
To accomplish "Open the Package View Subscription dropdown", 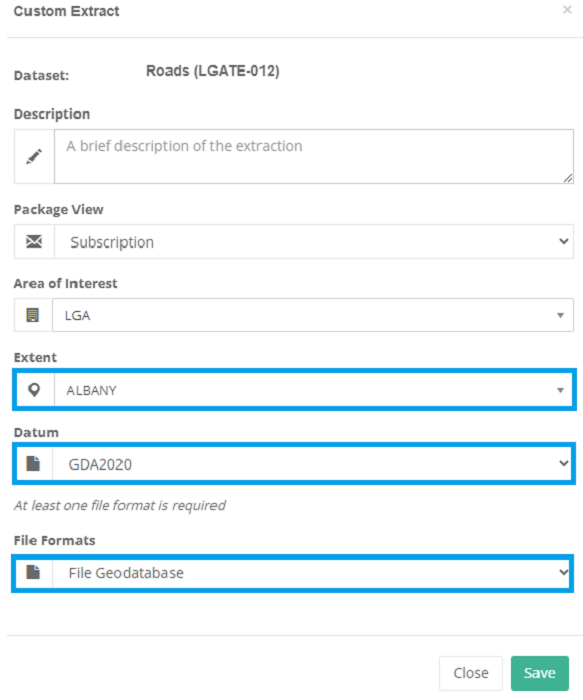I will [x=314, y=242].
